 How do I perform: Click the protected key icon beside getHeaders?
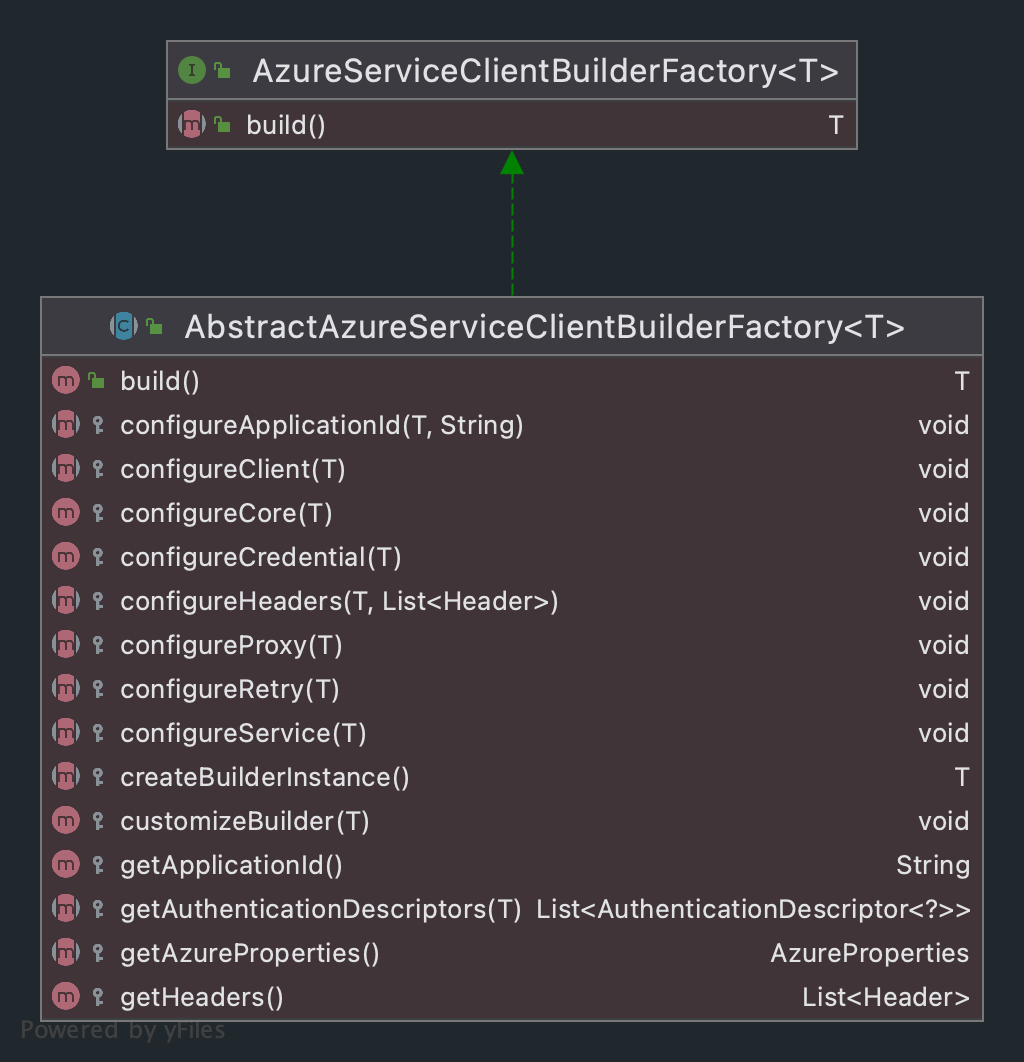98,998
